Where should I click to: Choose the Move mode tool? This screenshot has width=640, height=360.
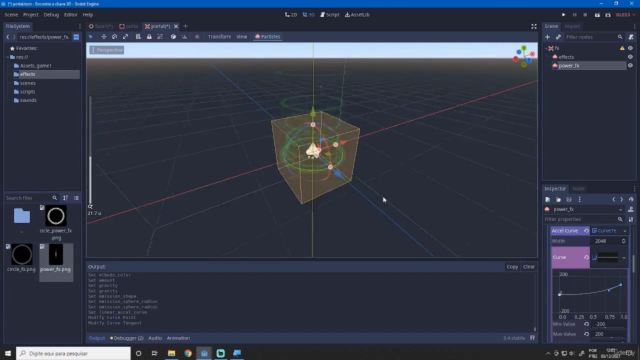tap(104, 37)
